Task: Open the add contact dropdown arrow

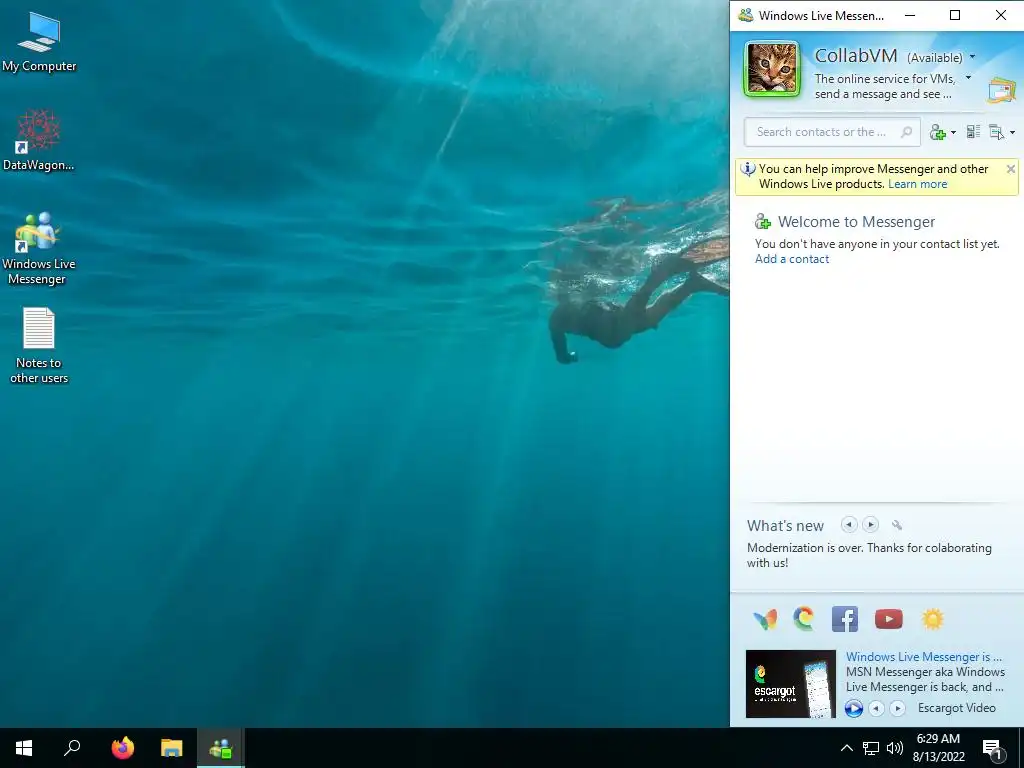Action: pyautogui.click(x=953, y=133)
